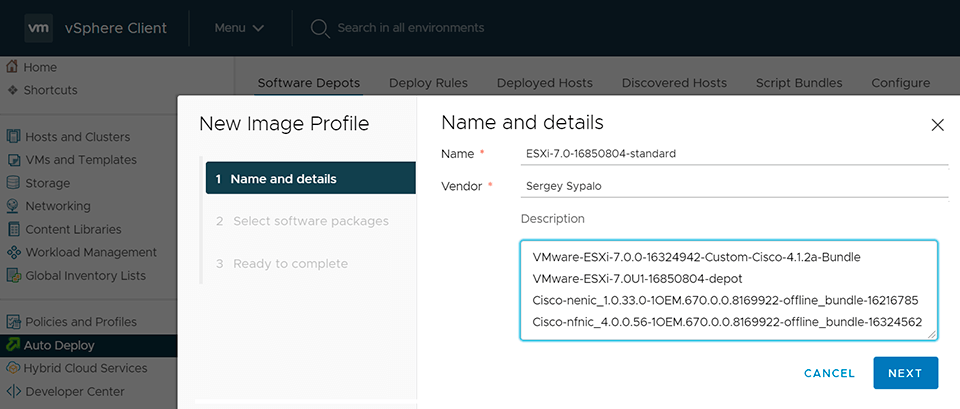Expand the Menu dropdown
The image size is (960, 409).
[x=239, y=28]
